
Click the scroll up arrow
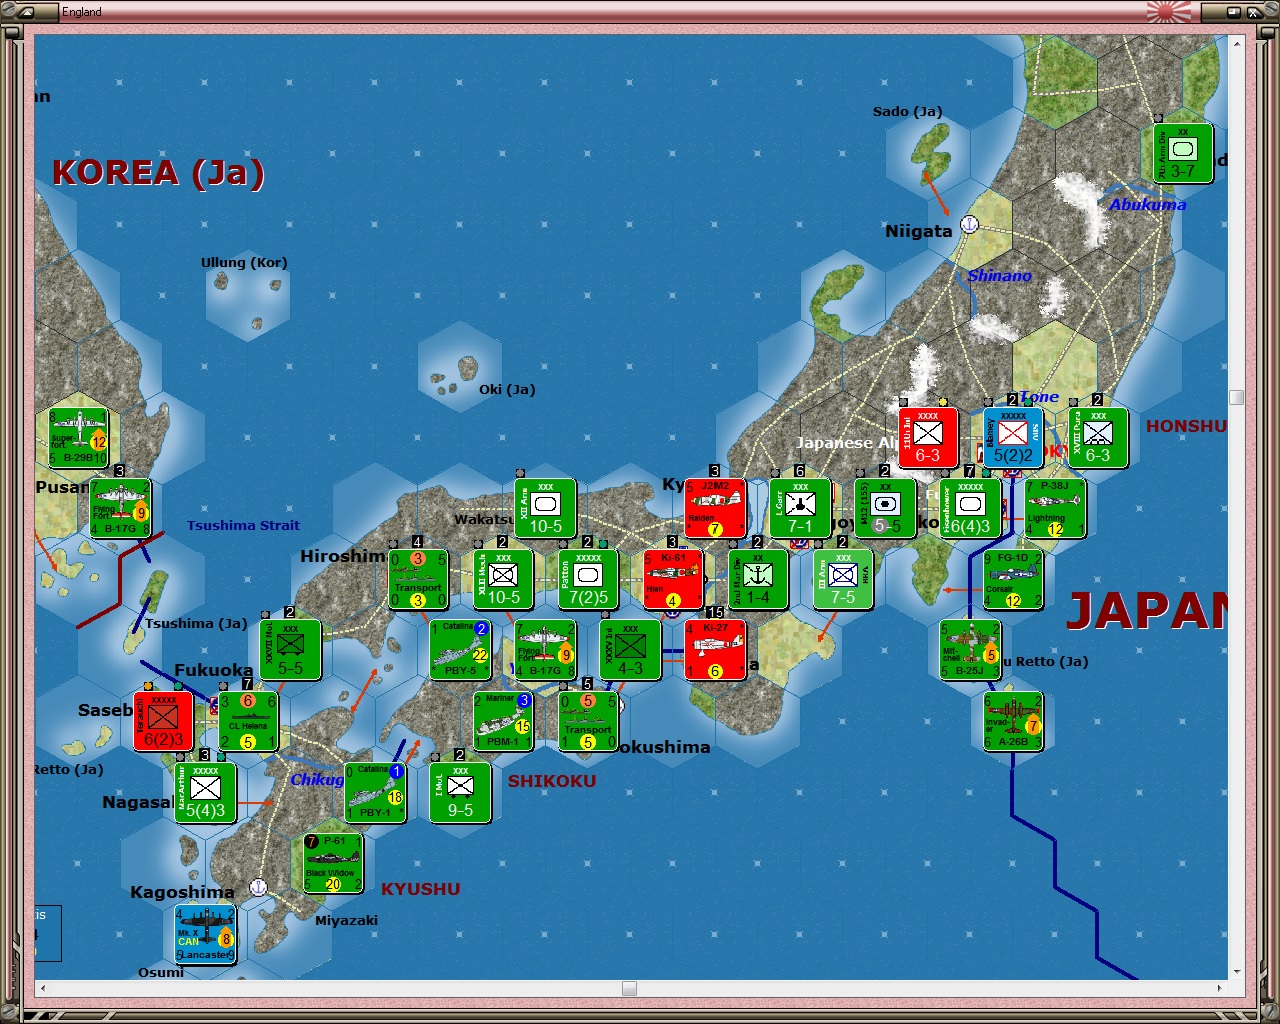pos(1237,43)
